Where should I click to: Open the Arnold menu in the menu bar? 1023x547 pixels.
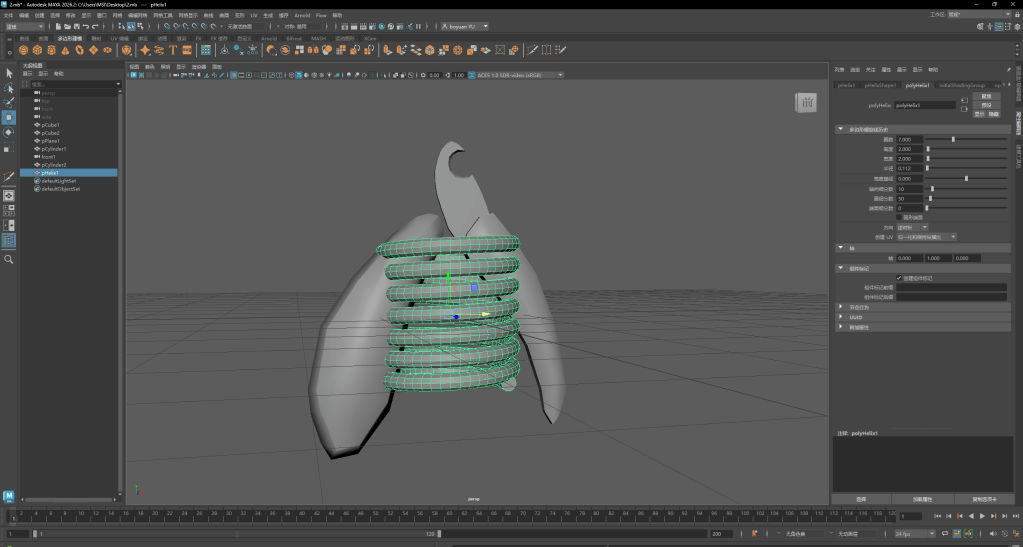301,16
